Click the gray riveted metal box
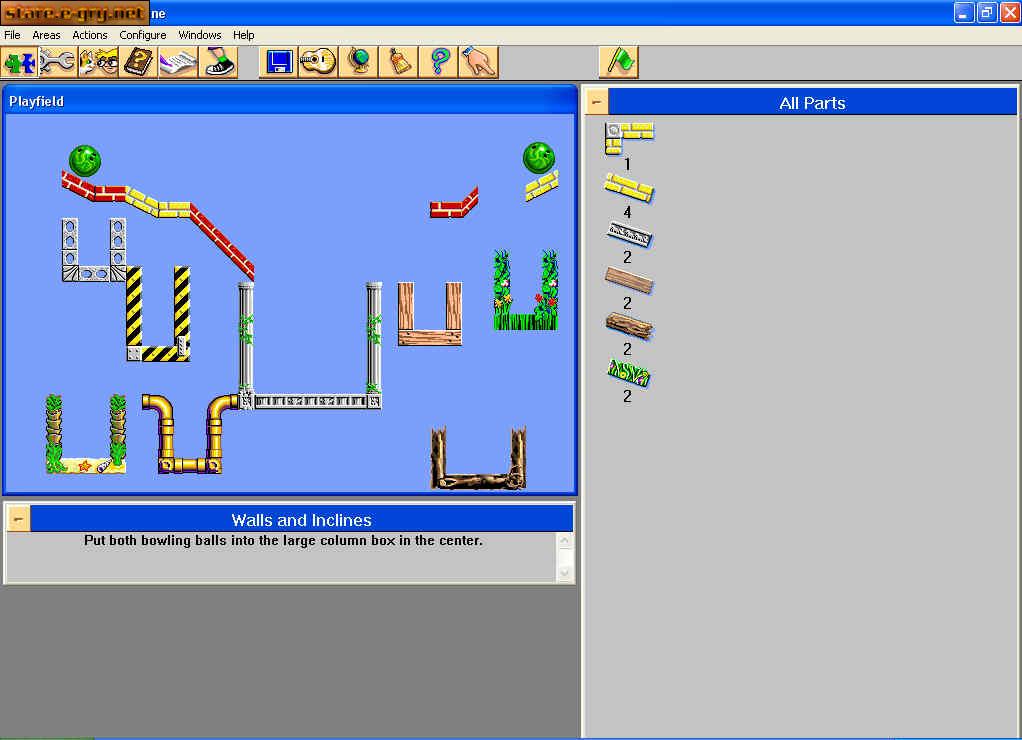The height and width of the screenshot is (740, 1022). tap(94, 250)
